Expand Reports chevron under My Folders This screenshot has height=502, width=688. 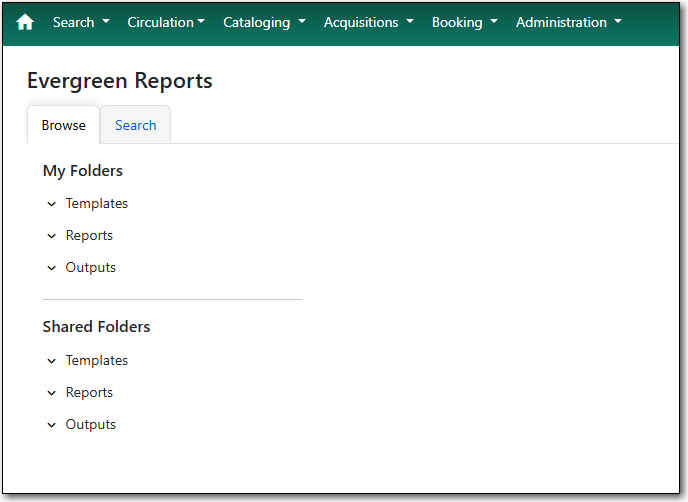51,236
